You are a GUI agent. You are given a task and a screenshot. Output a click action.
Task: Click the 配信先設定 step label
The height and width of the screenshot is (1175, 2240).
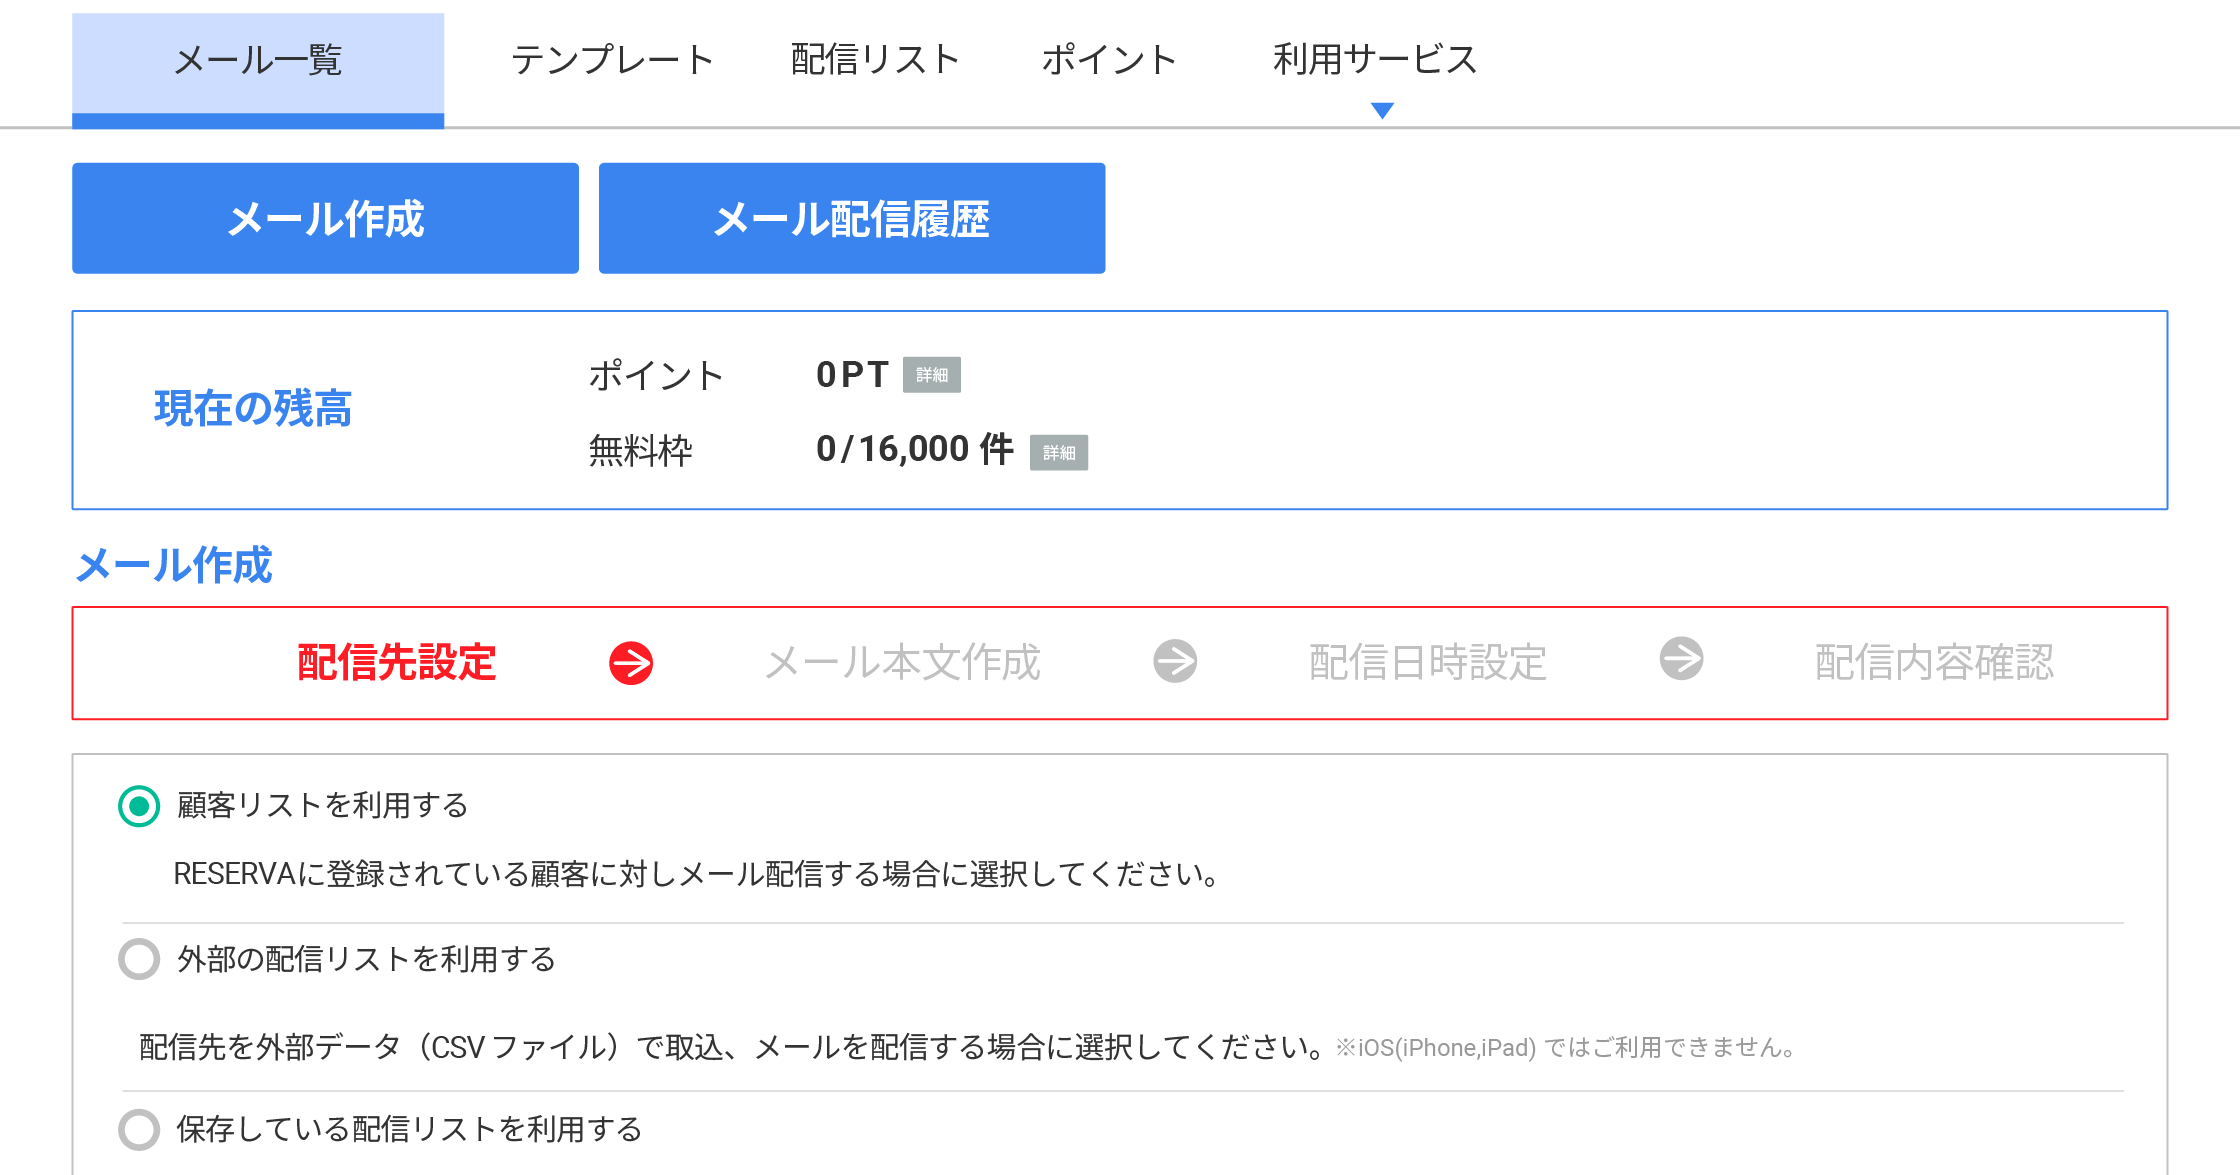click(x=397, y=663)
